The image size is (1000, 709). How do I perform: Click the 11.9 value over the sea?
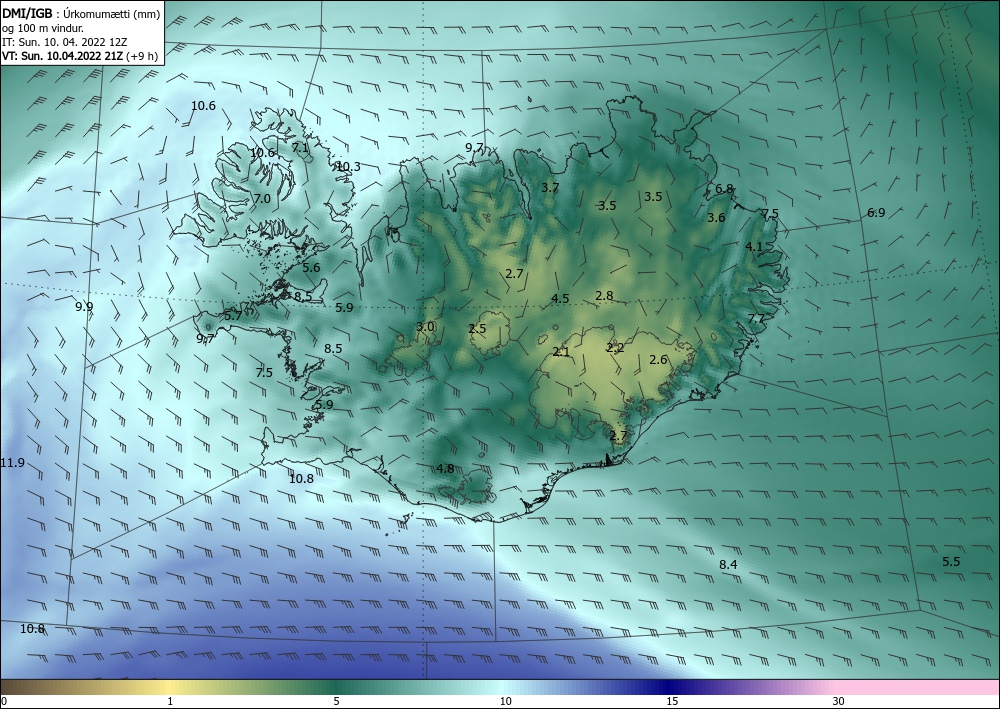12,462
